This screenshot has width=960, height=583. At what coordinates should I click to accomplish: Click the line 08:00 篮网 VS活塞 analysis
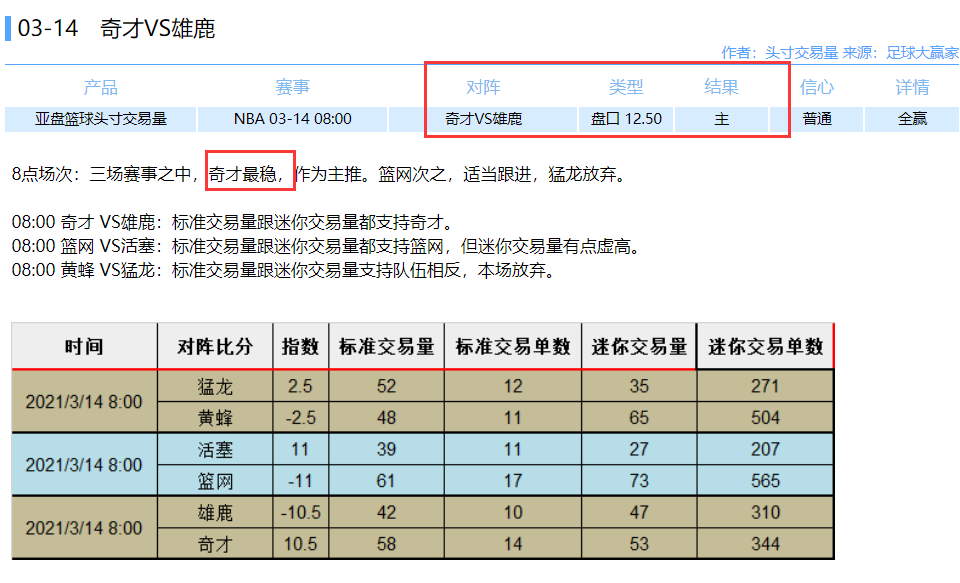click(x=326, y=246)
